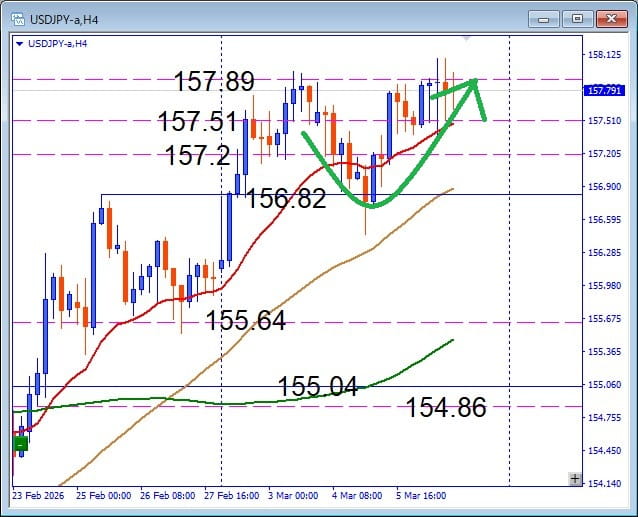The height and width of the screenshot is (517, 638).
Task: Click the 4 Mar 08:00 time label
Action: [x=357, y=495]
